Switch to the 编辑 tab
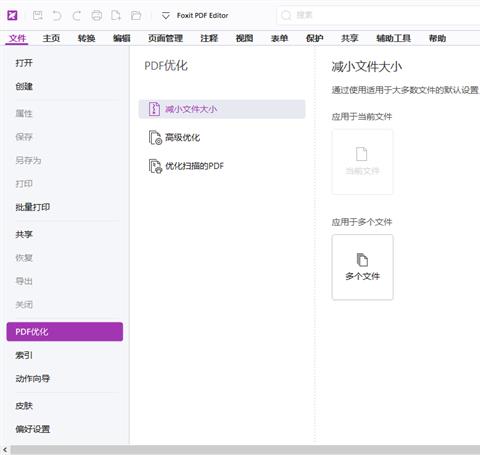Viewport: 480px width, 455px height. pyautogui.click(x=121, y=38)
